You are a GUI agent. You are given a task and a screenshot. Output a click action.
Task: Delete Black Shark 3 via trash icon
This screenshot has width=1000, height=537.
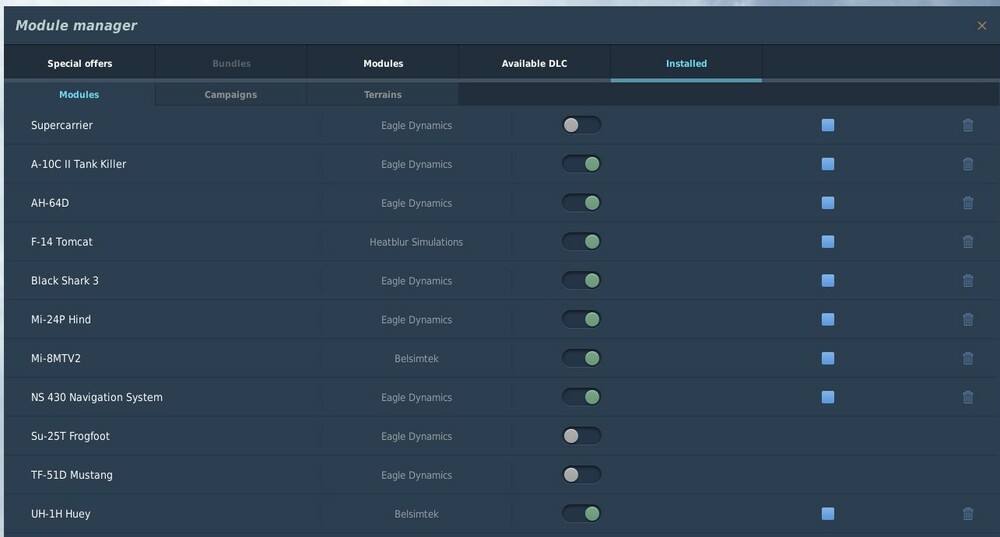[967, 281]
